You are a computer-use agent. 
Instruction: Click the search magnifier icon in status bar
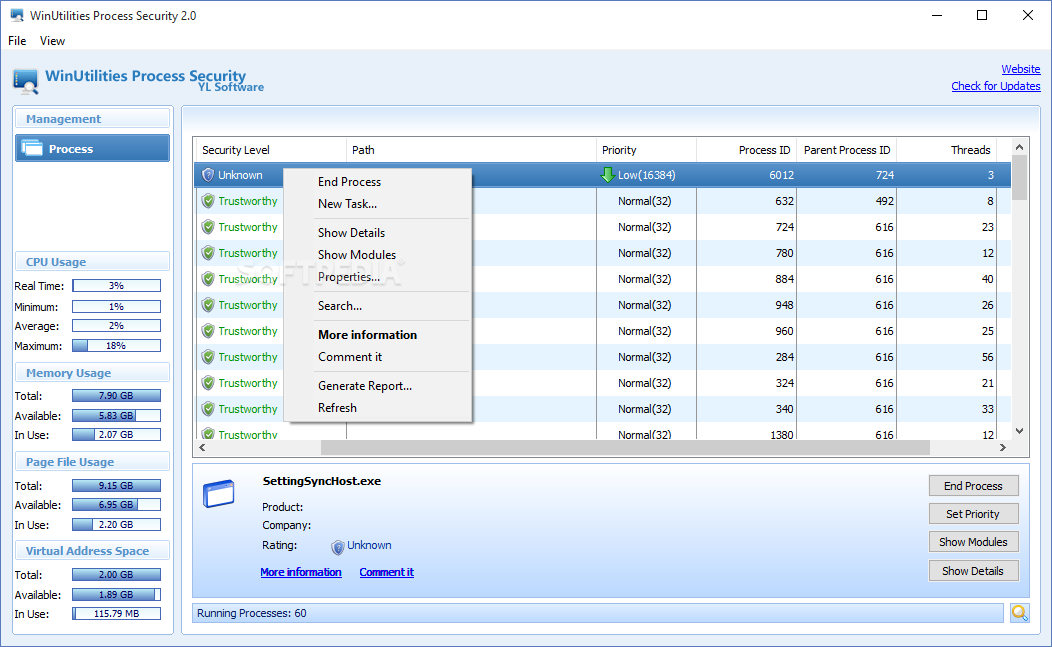coord(1020,613)
